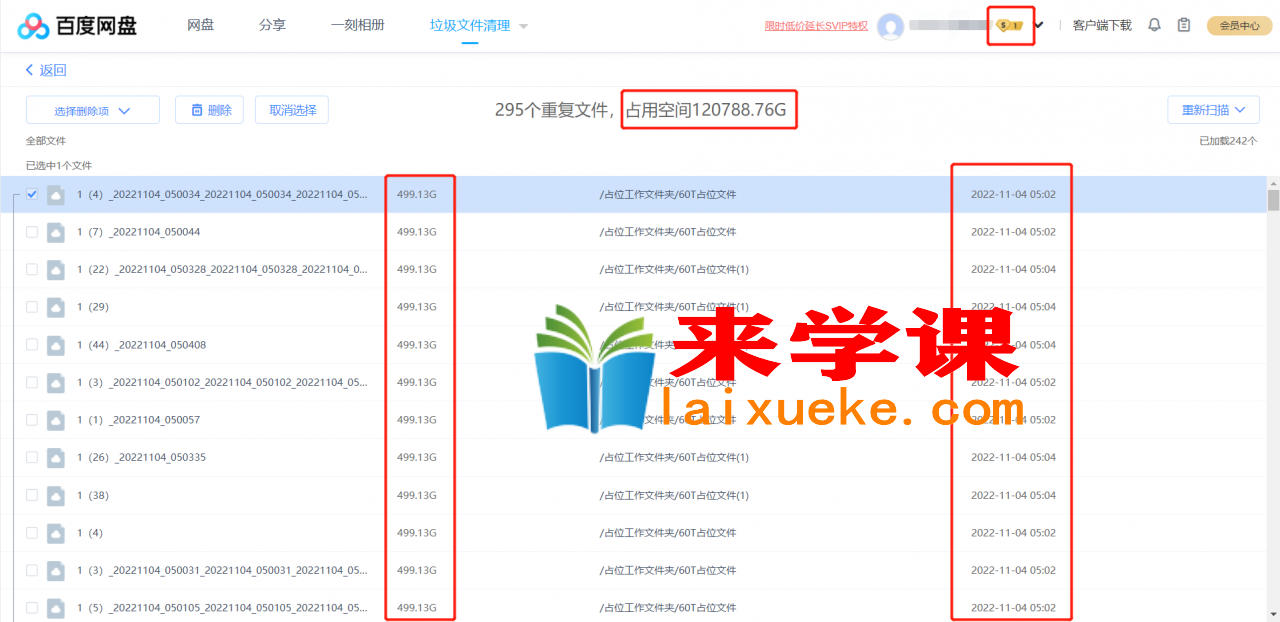
Task: Switch to the 网盘 tab
Action: pos(200,25)
